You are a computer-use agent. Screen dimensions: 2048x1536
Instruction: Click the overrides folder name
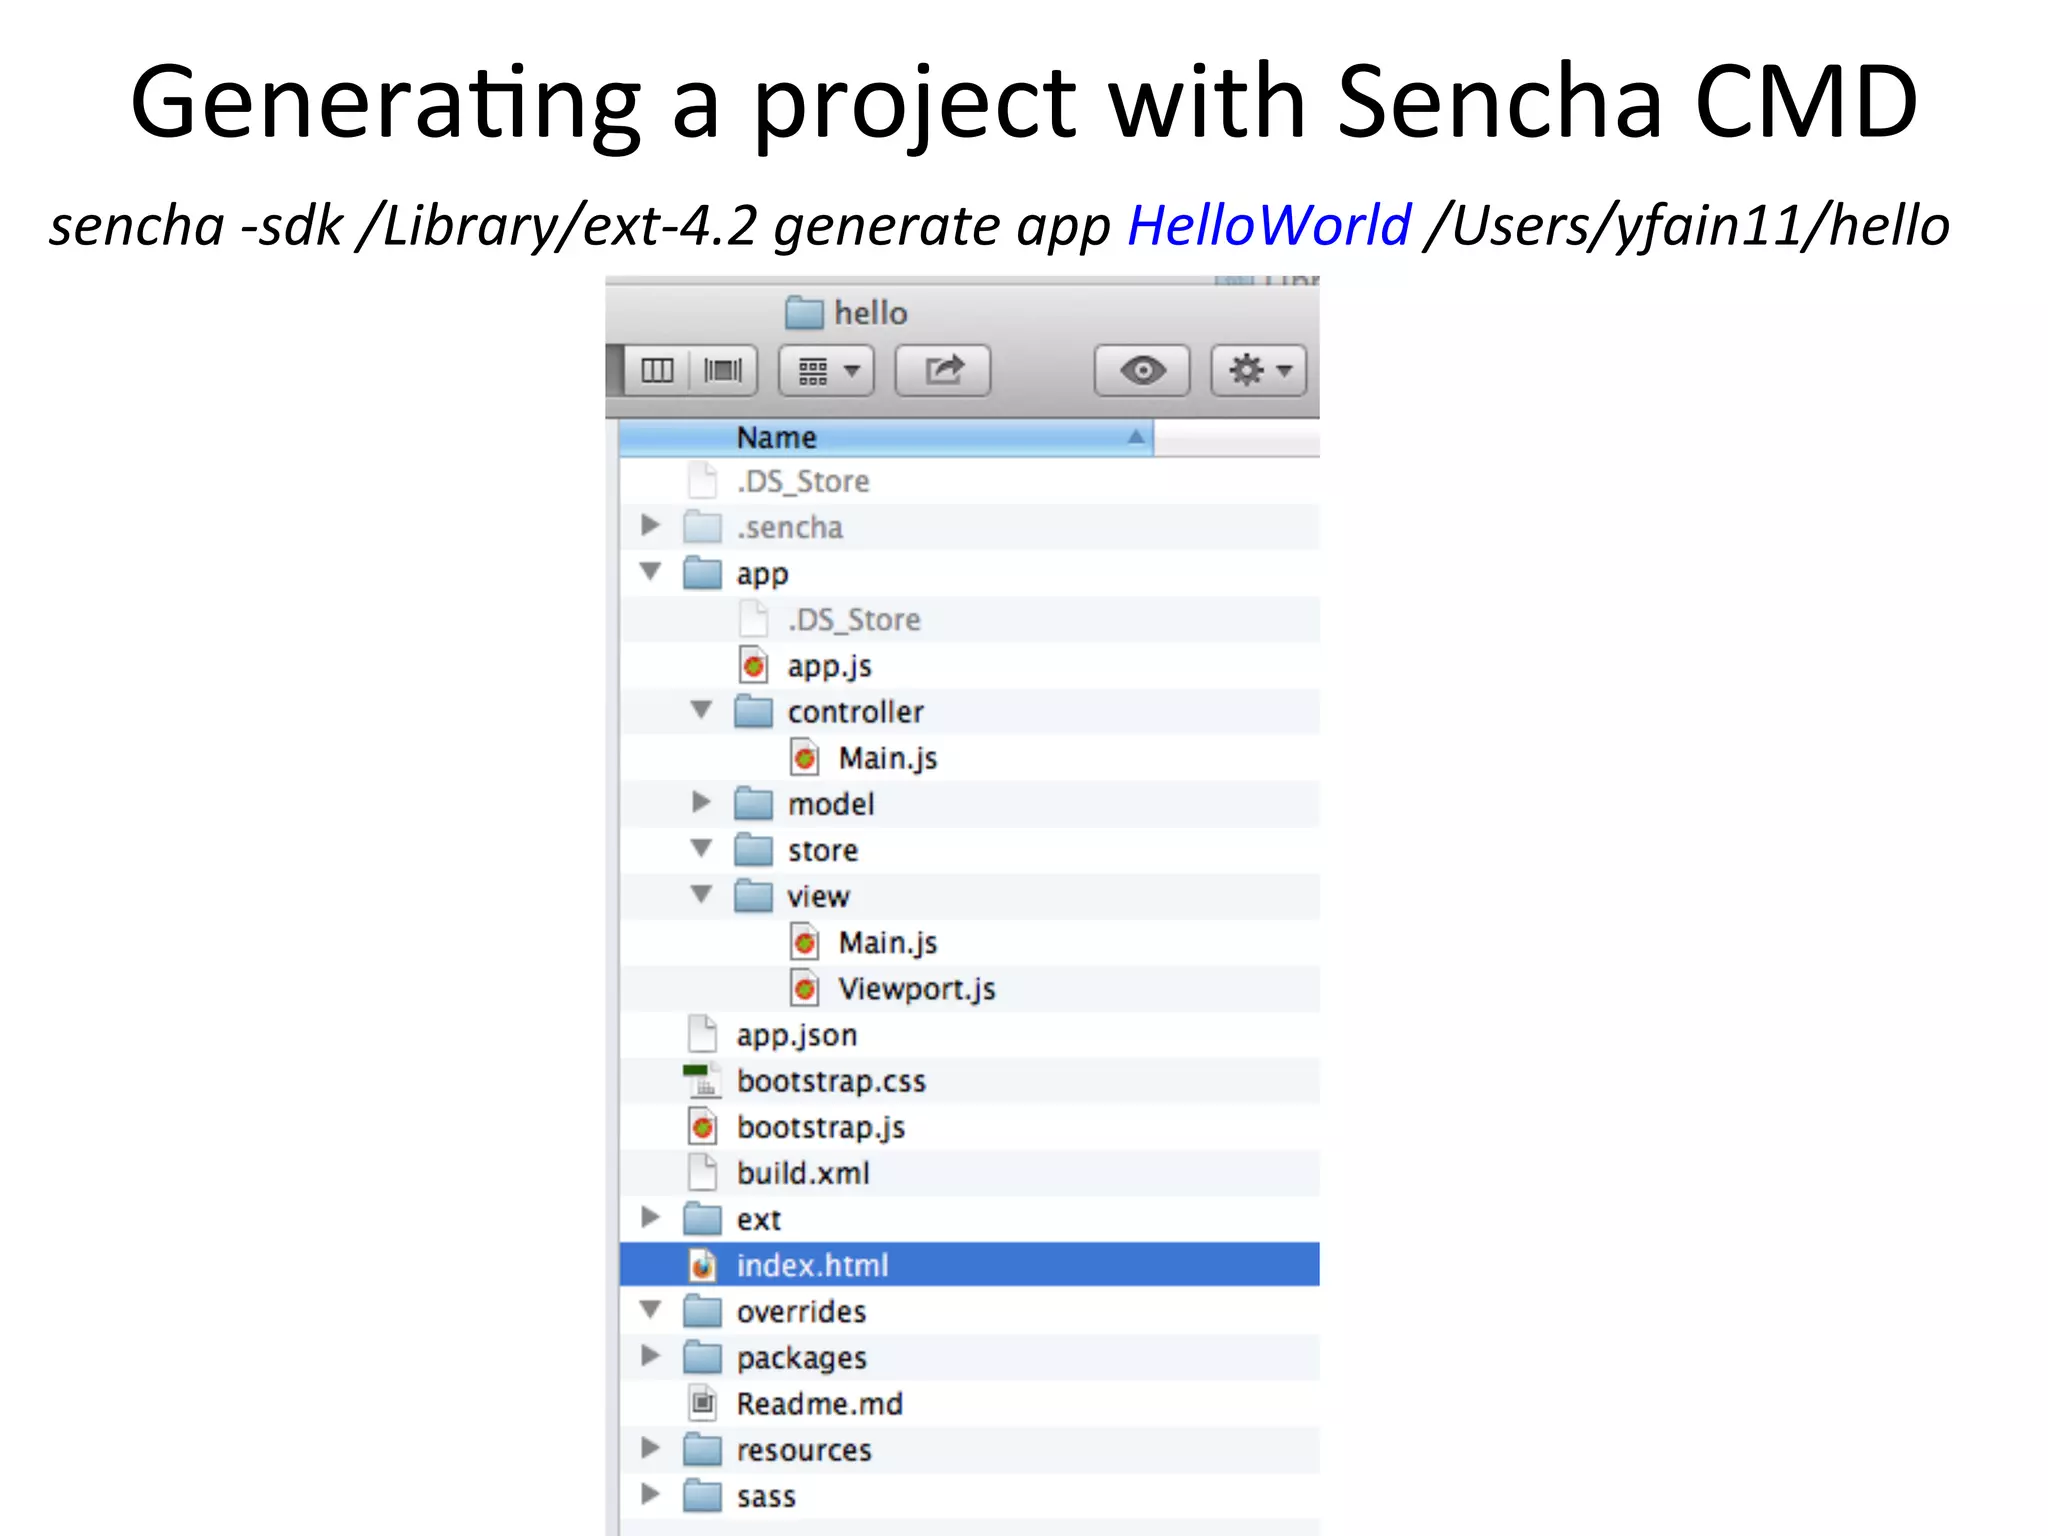(x=801, y=1311)
